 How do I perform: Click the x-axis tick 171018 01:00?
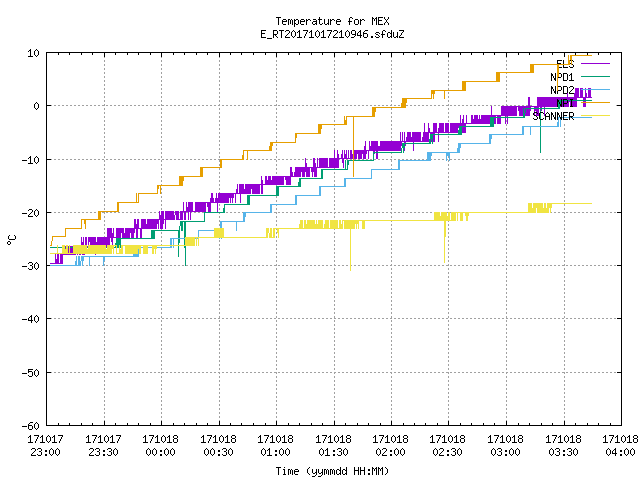276,445
